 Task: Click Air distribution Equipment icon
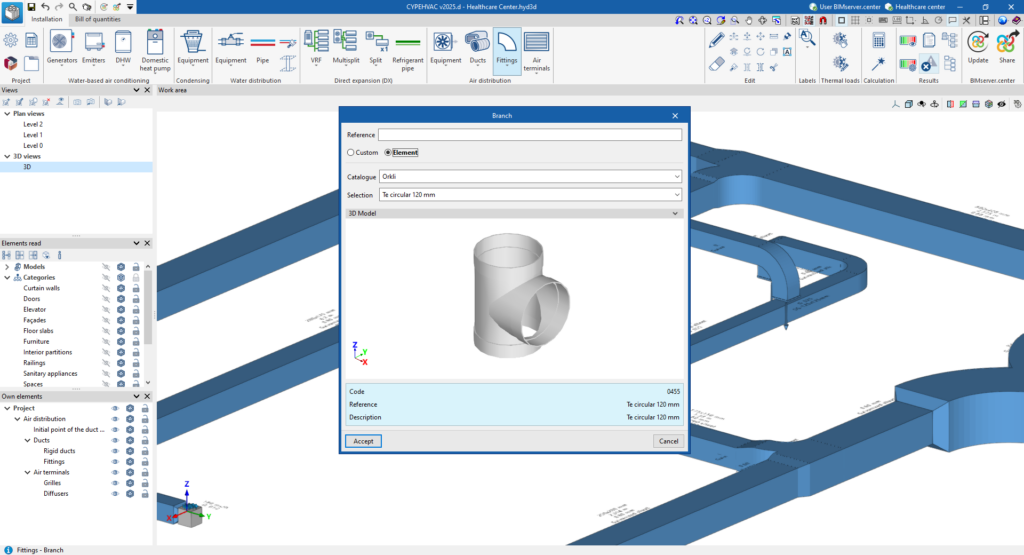tap(445, 48)
